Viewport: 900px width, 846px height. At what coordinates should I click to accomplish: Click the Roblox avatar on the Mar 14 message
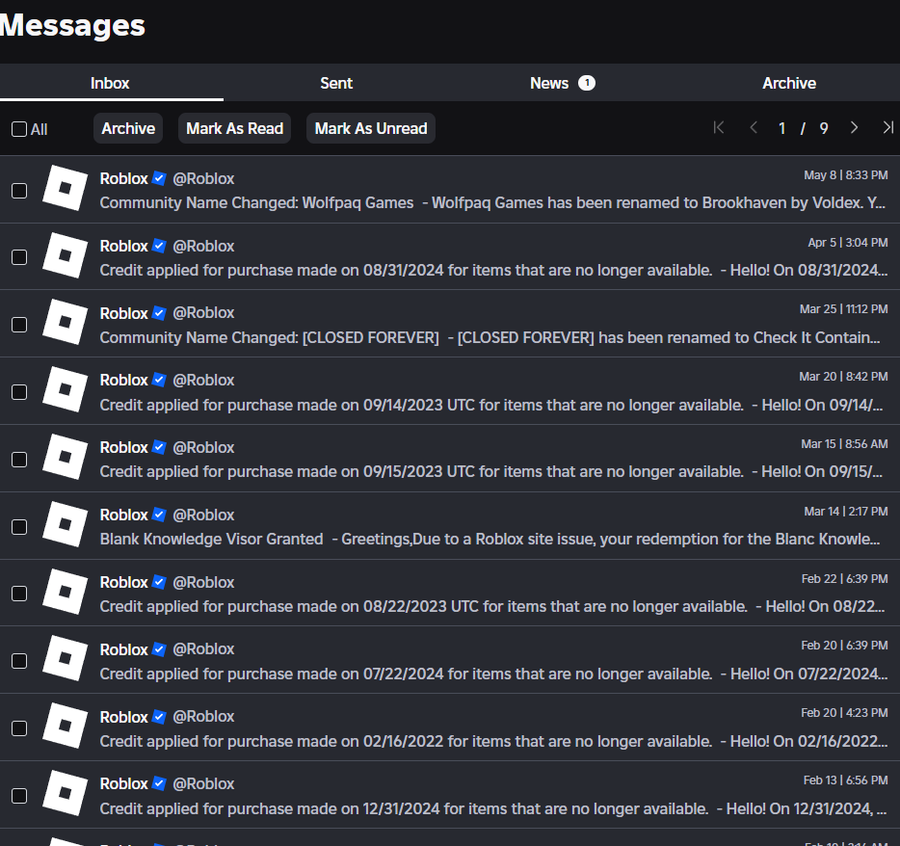coord(65,525)
